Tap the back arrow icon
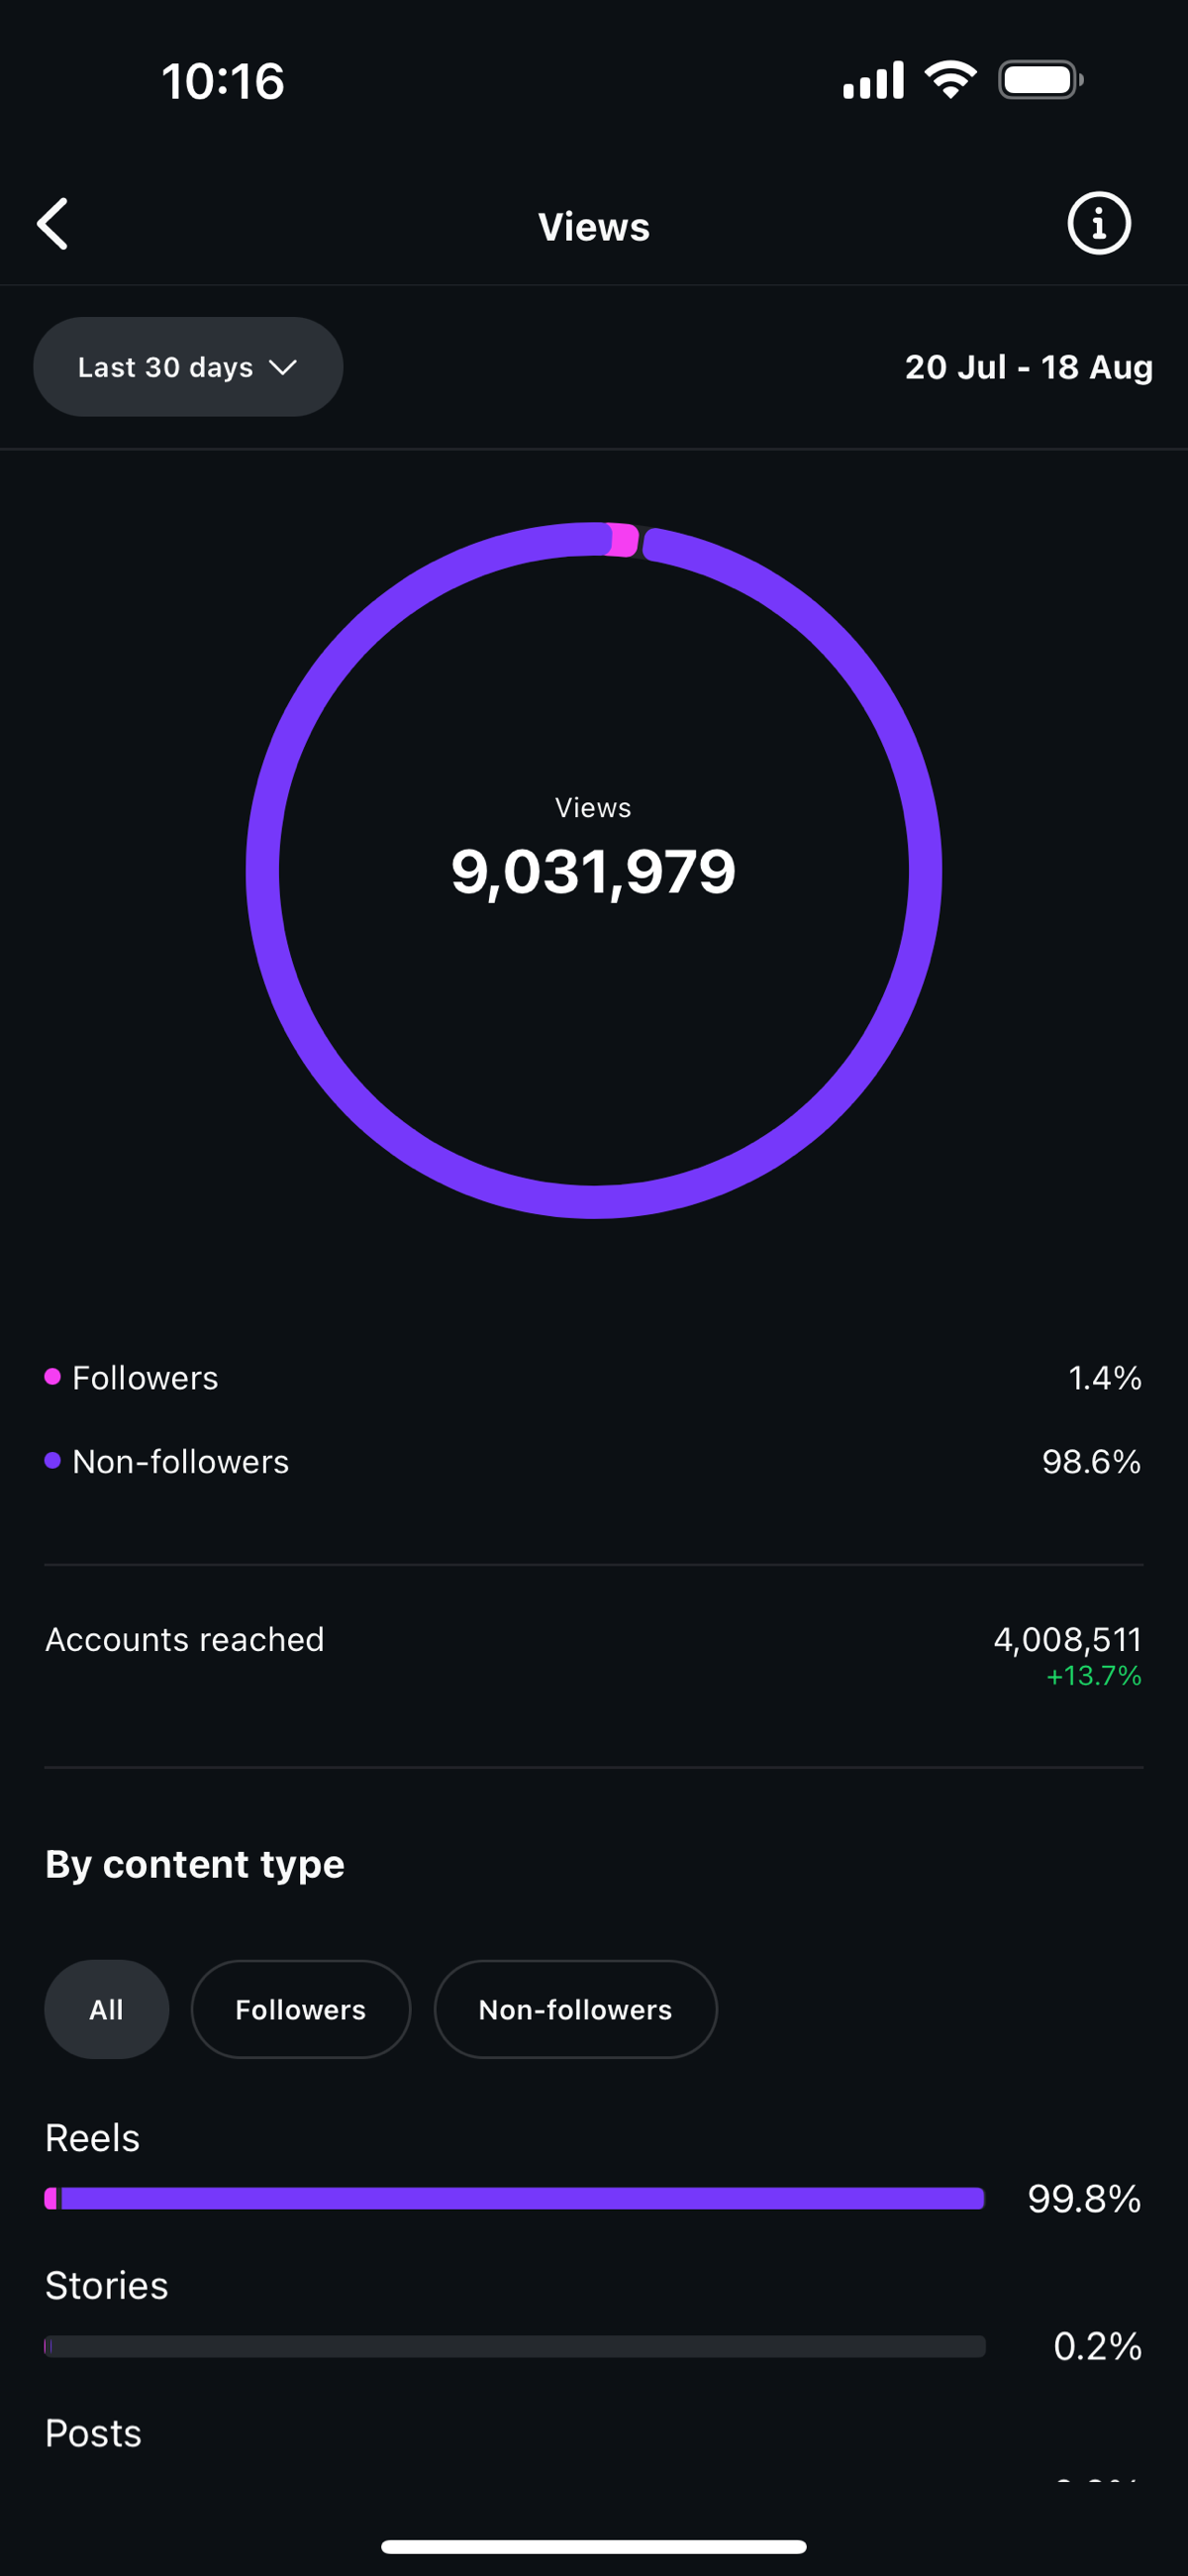Image resolution: width=1188 pixels, height=2576 pixels. tap(53, 223)
